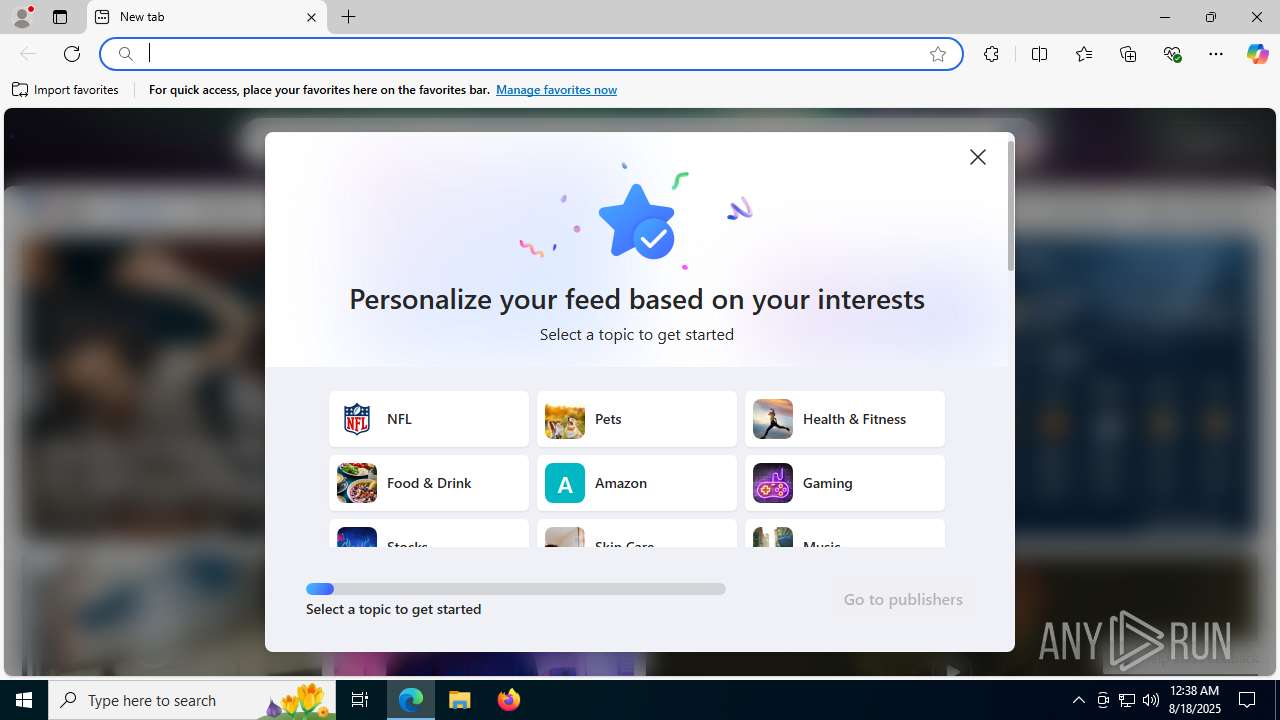This screenshot has height=720, width=1280.
Task: Click the address bar search magnifier icon
Action: (126, 54)
